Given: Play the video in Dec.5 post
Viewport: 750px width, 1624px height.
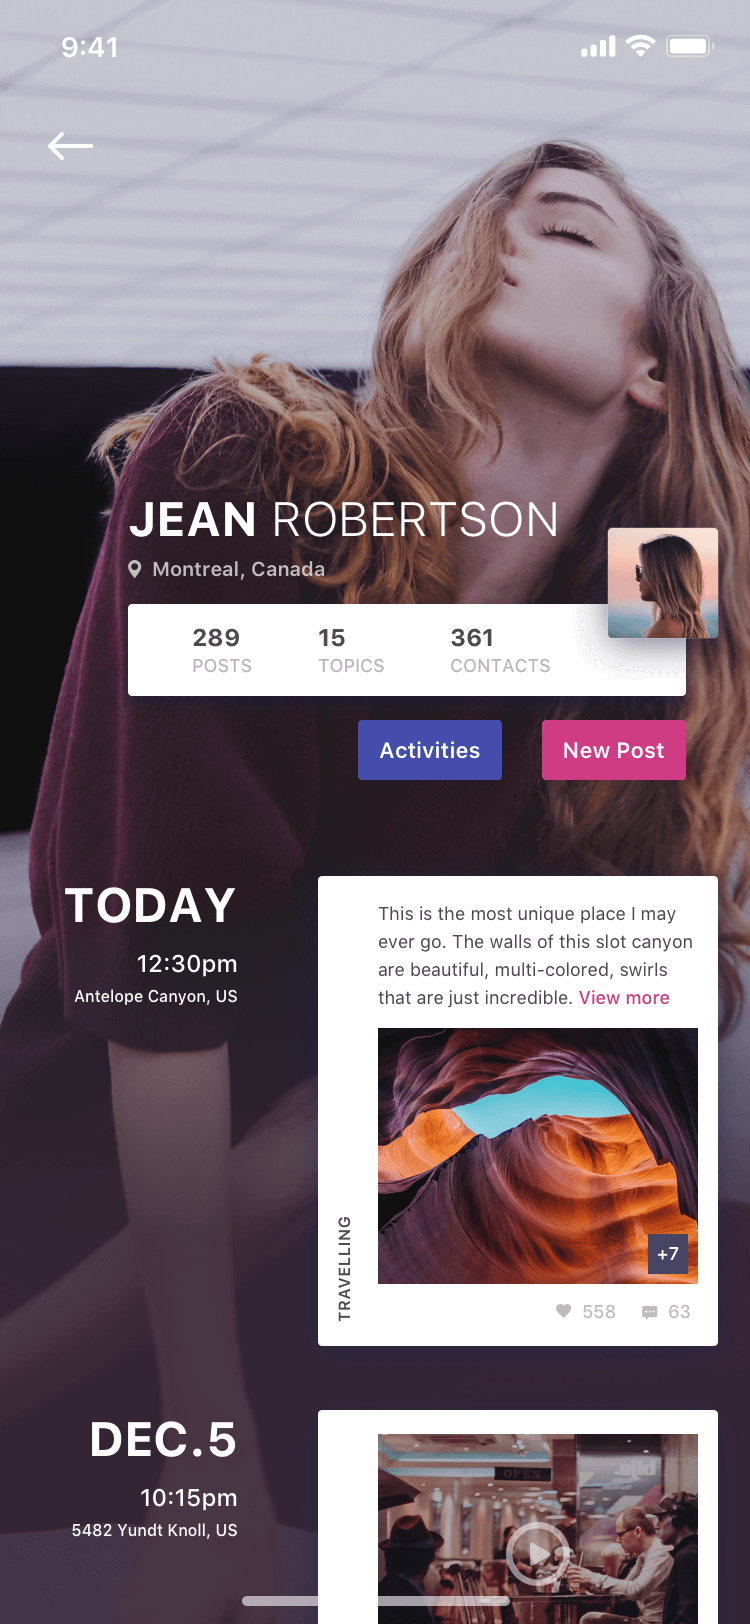Looking at the screenshot, I should point(537,1553).
